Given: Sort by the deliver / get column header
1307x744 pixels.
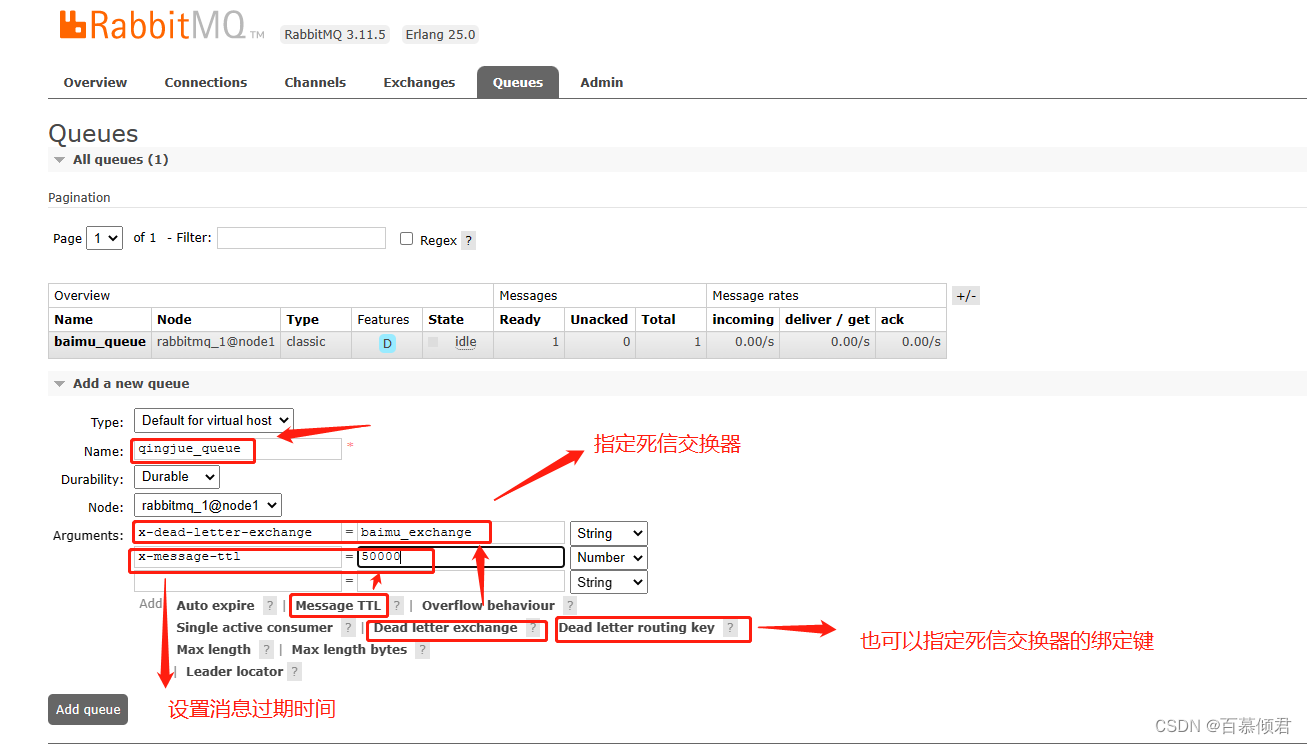Looking at the screenshot, I should coord(827,319).
